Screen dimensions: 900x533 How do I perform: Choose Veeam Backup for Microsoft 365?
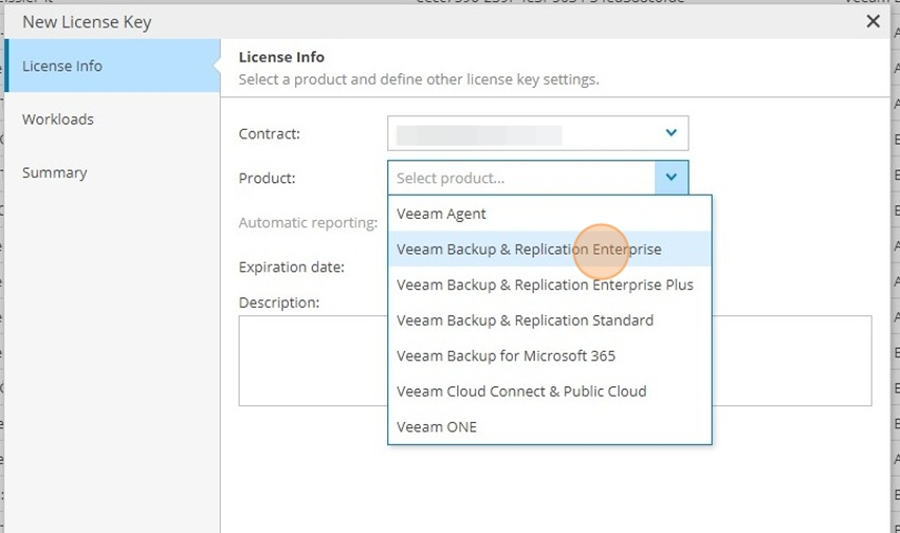[x=550, y=356]
